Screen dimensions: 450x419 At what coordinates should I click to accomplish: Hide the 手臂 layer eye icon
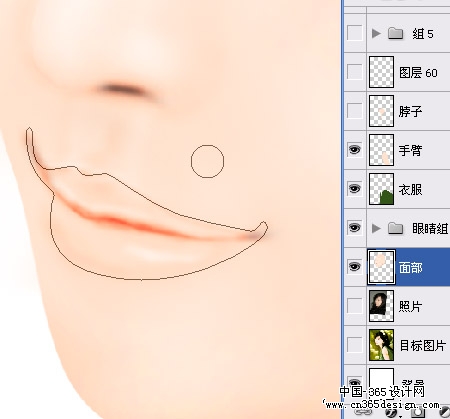[354, 149]
